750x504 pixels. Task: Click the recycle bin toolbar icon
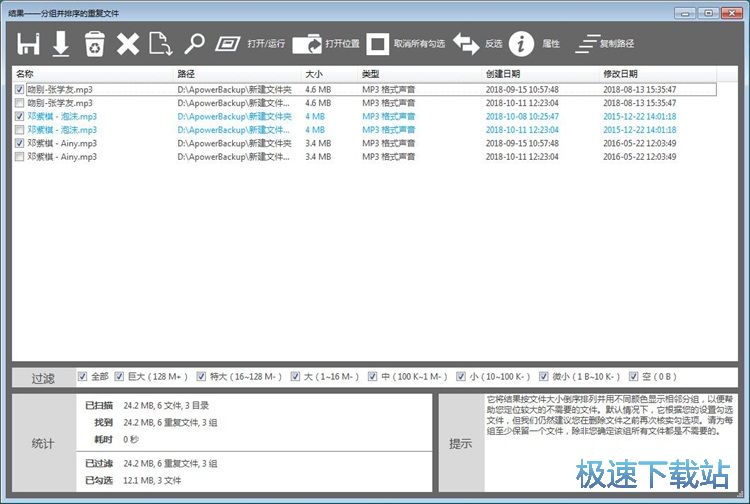(94, 44)
